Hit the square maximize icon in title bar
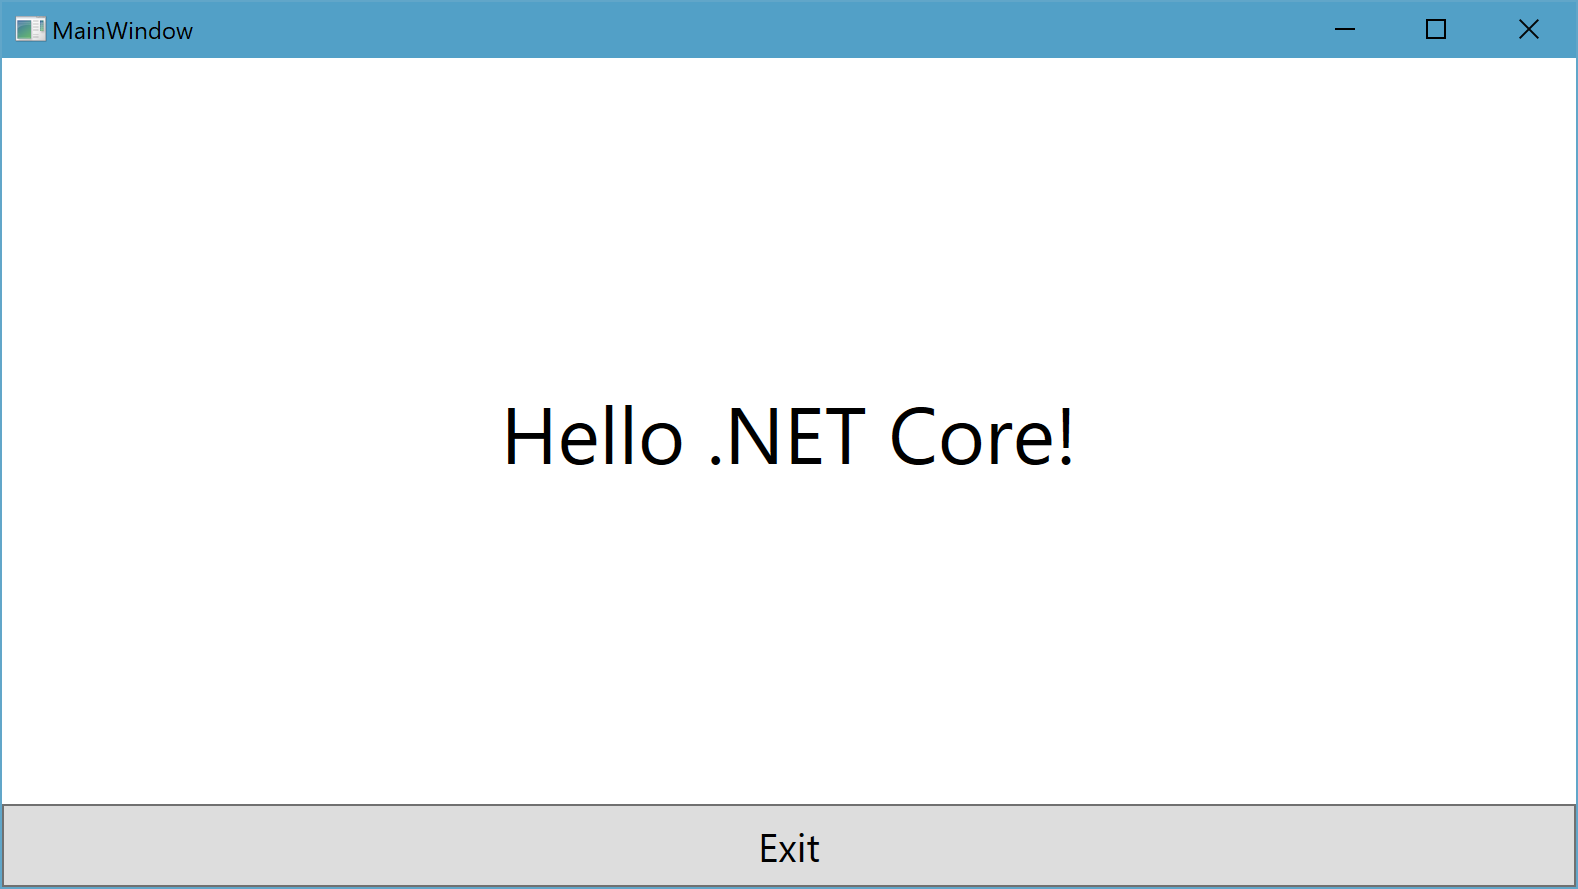1578x889 pixels. (1436, 29)
